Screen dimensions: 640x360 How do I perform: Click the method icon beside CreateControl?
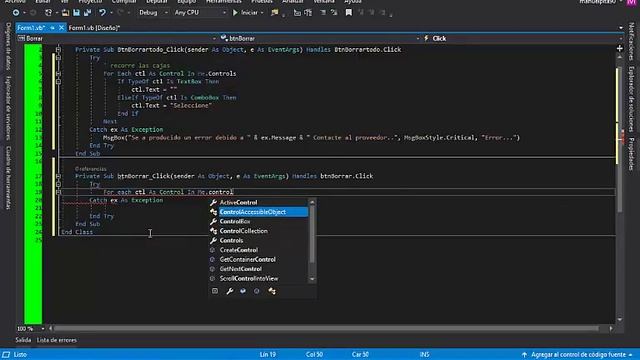pos(212,250)
